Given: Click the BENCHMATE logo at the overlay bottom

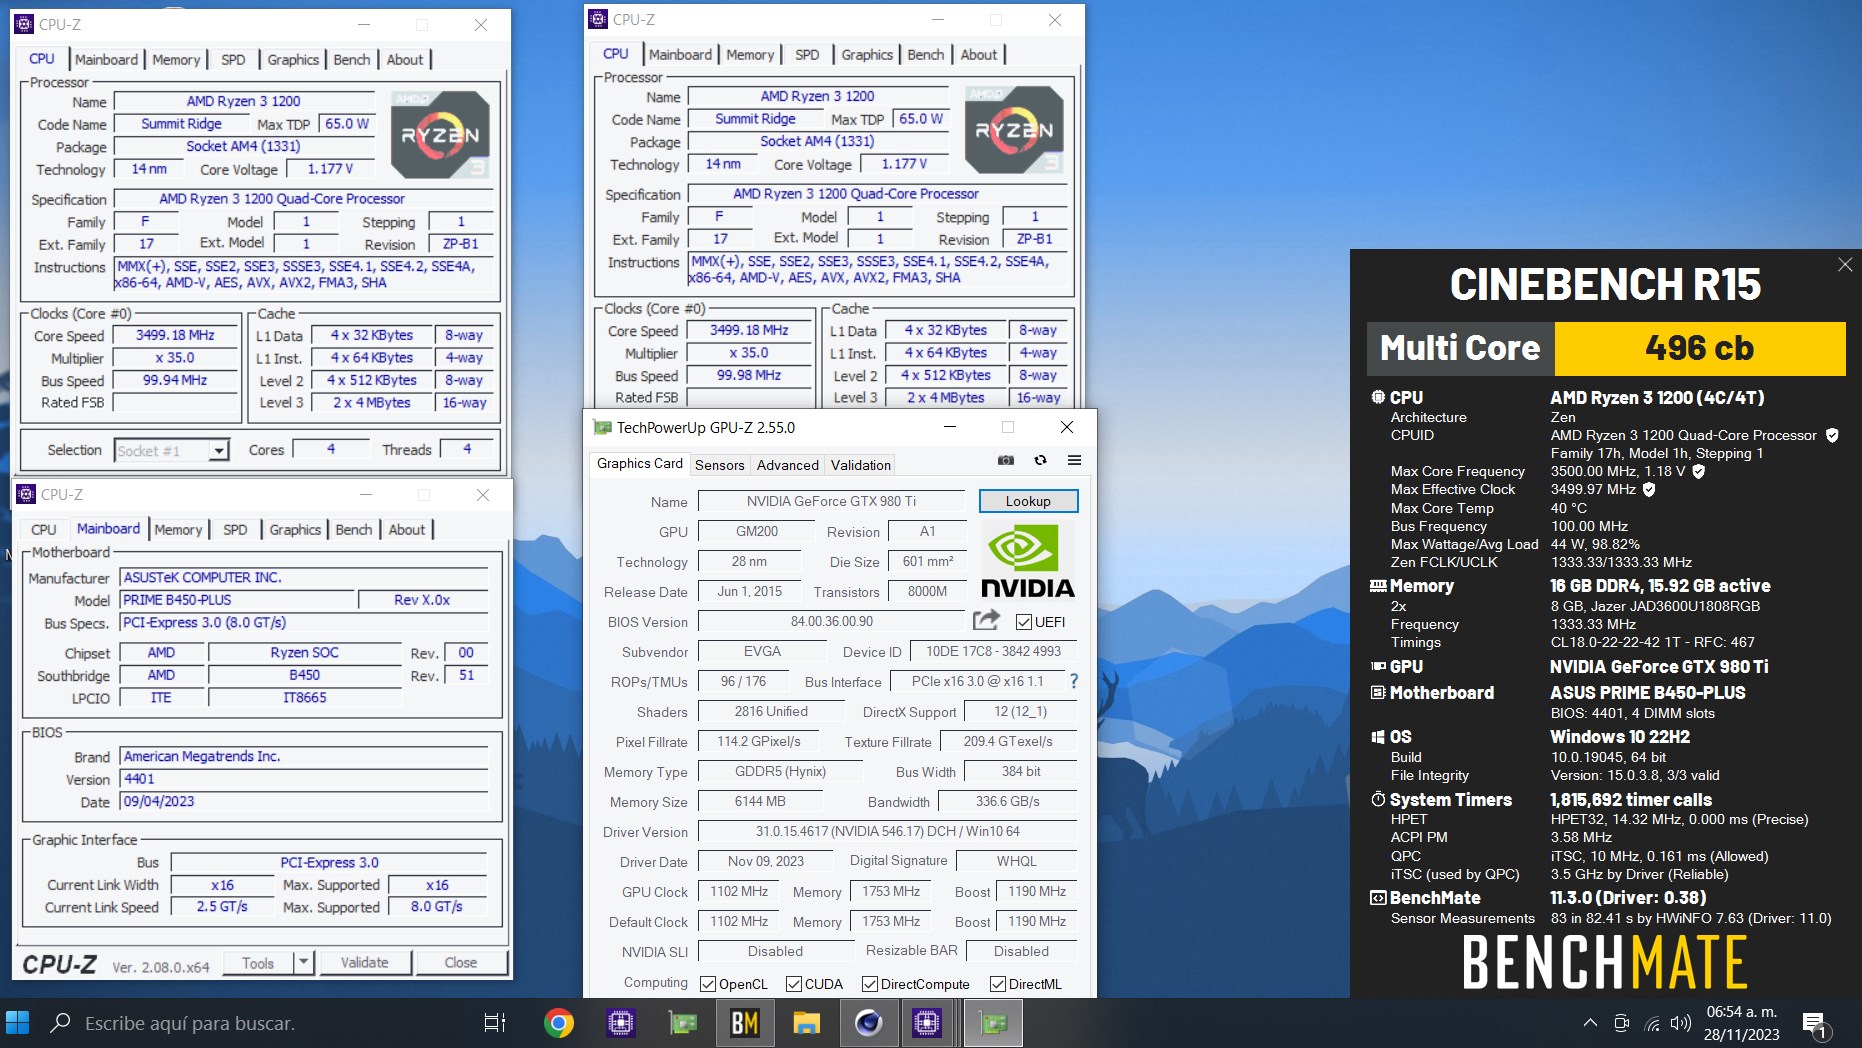Looking at the screenshot, I should point(1605,962).
